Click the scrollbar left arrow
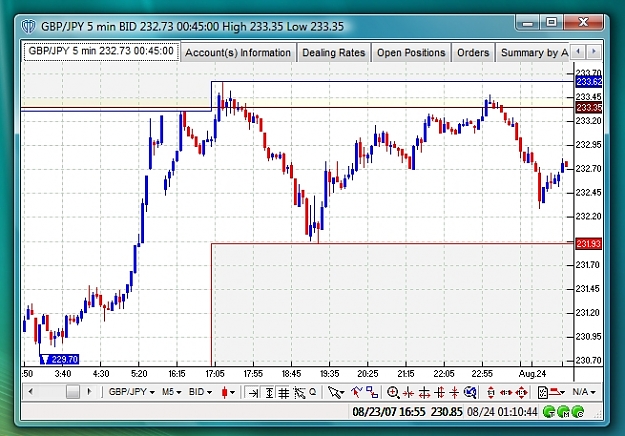625x436 pixels. click(31, 392)
